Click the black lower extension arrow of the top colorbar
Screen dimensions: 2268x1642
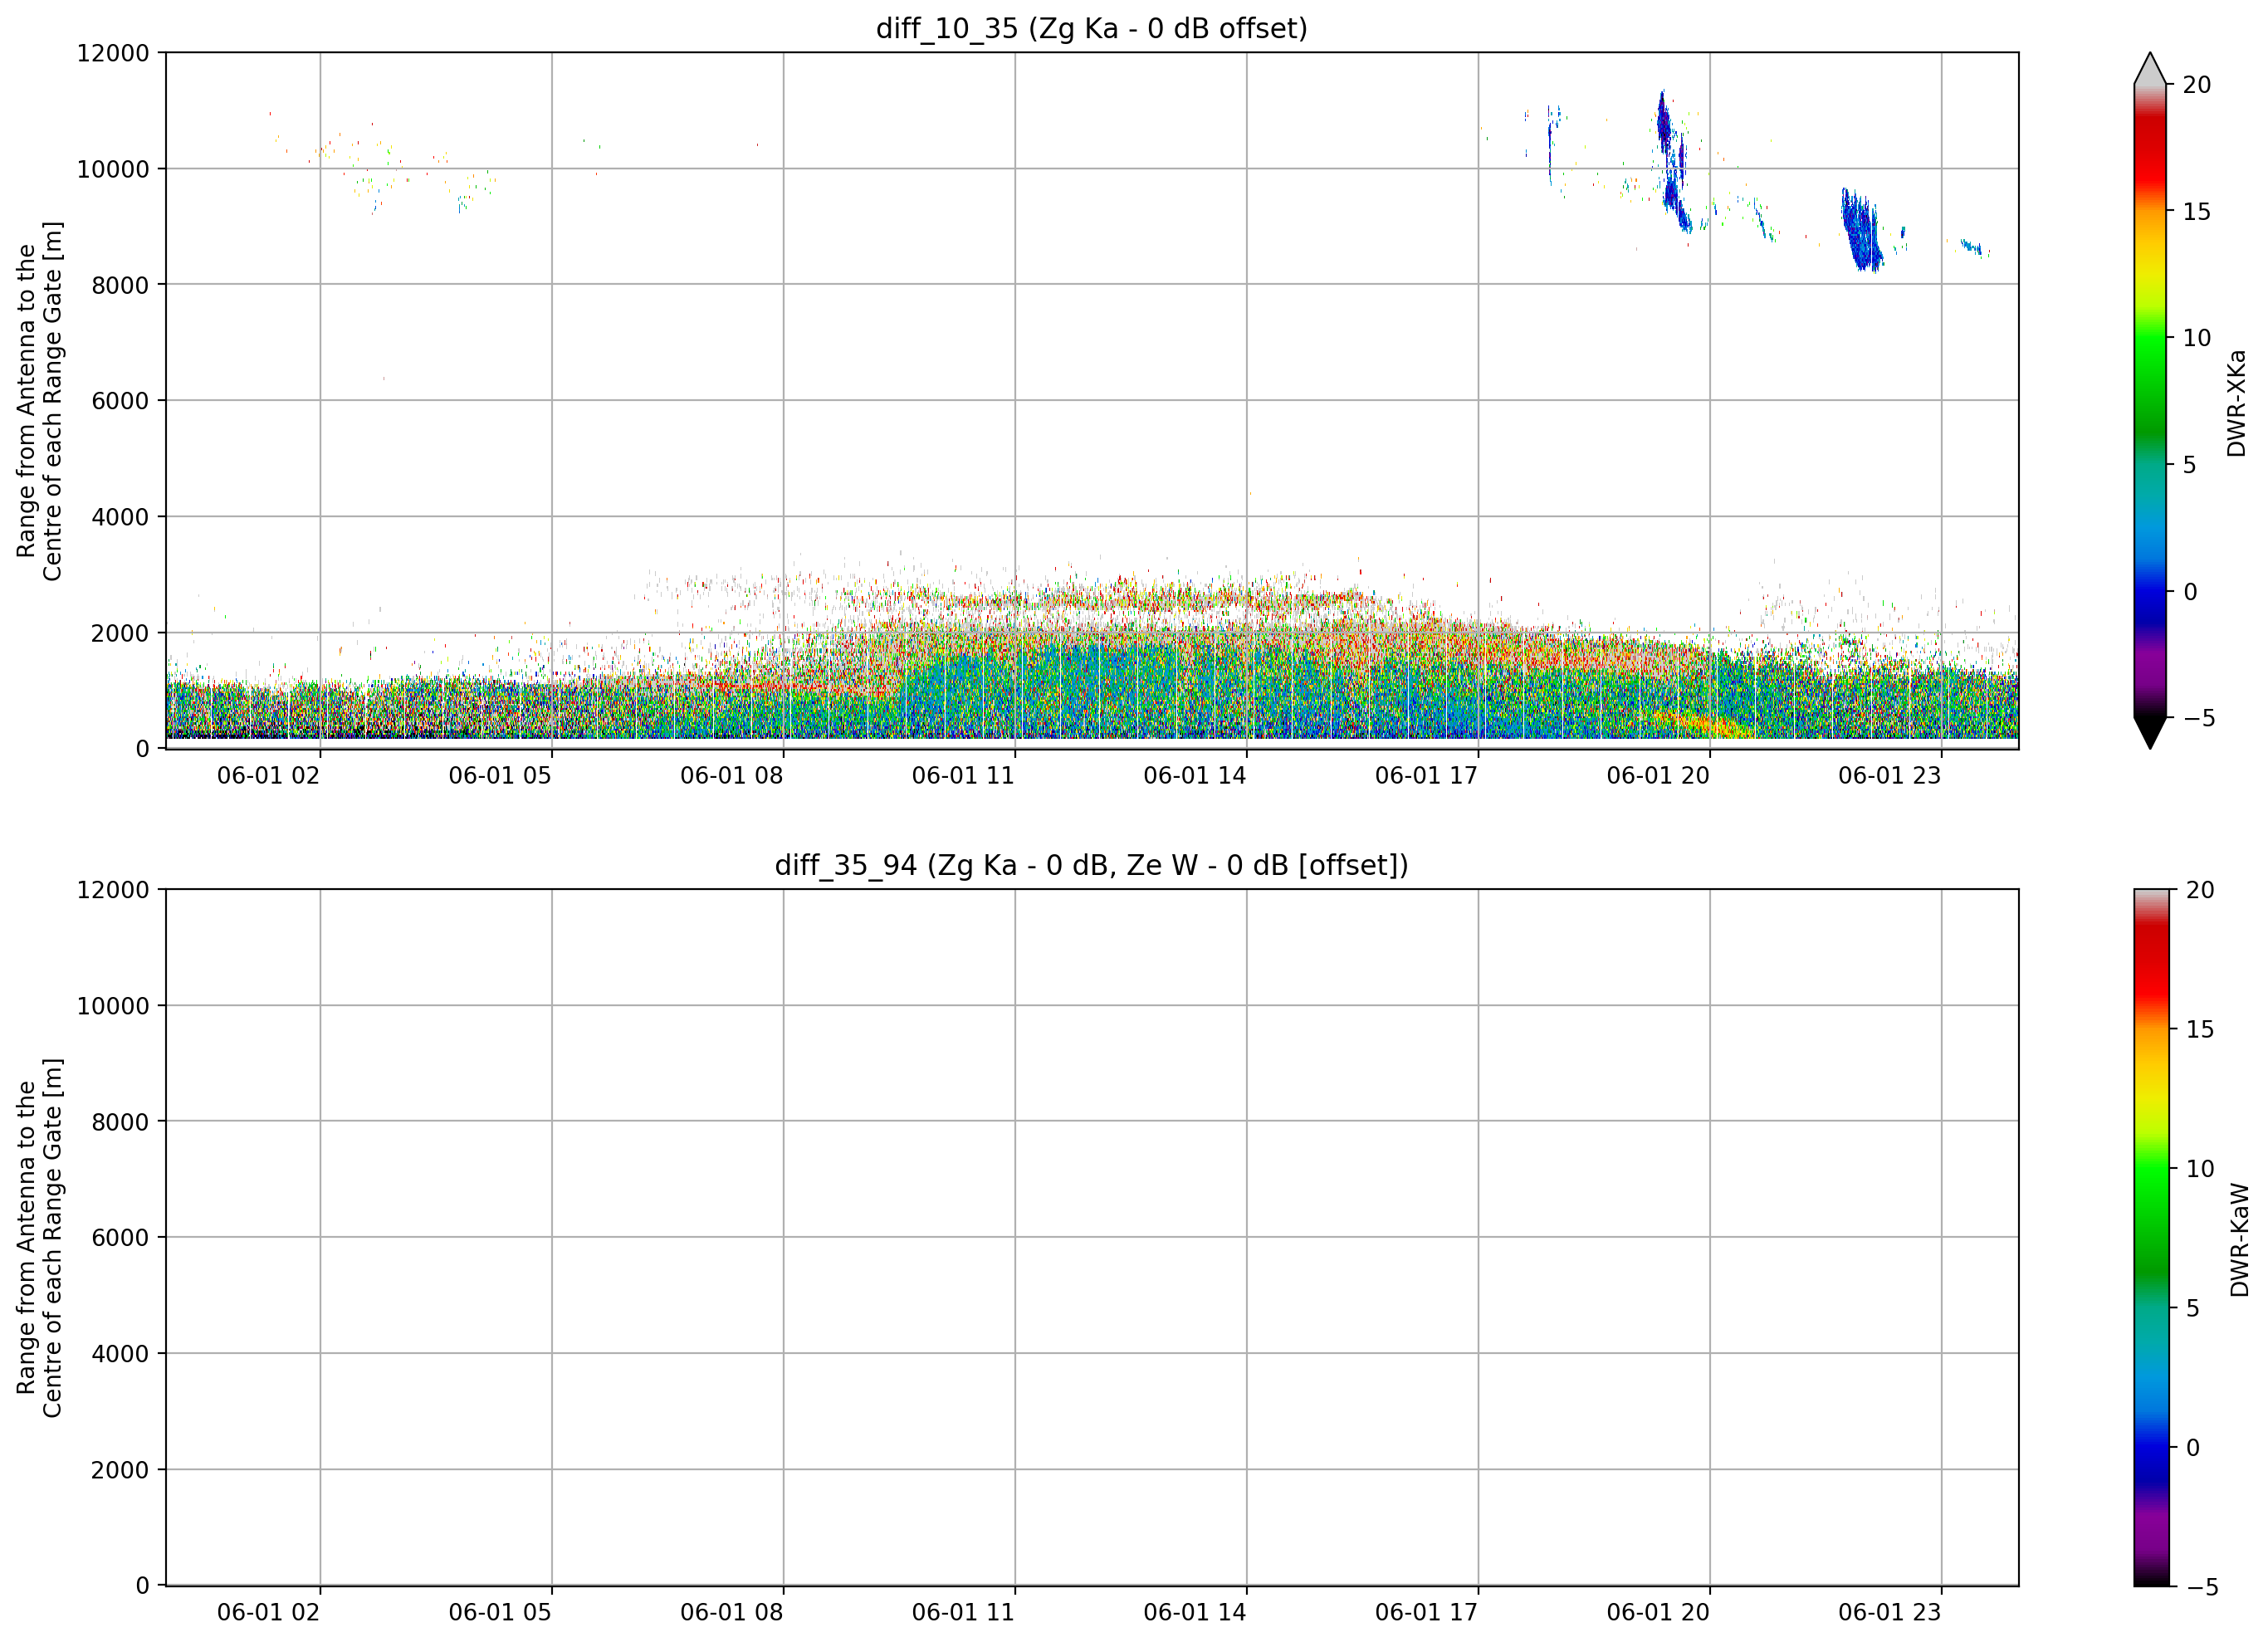(x=2150, y=733)
